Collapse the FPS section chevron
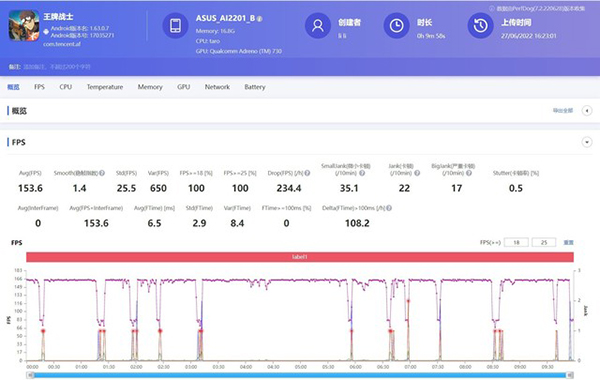Viewport: 600px width, 380px height. 587,142
